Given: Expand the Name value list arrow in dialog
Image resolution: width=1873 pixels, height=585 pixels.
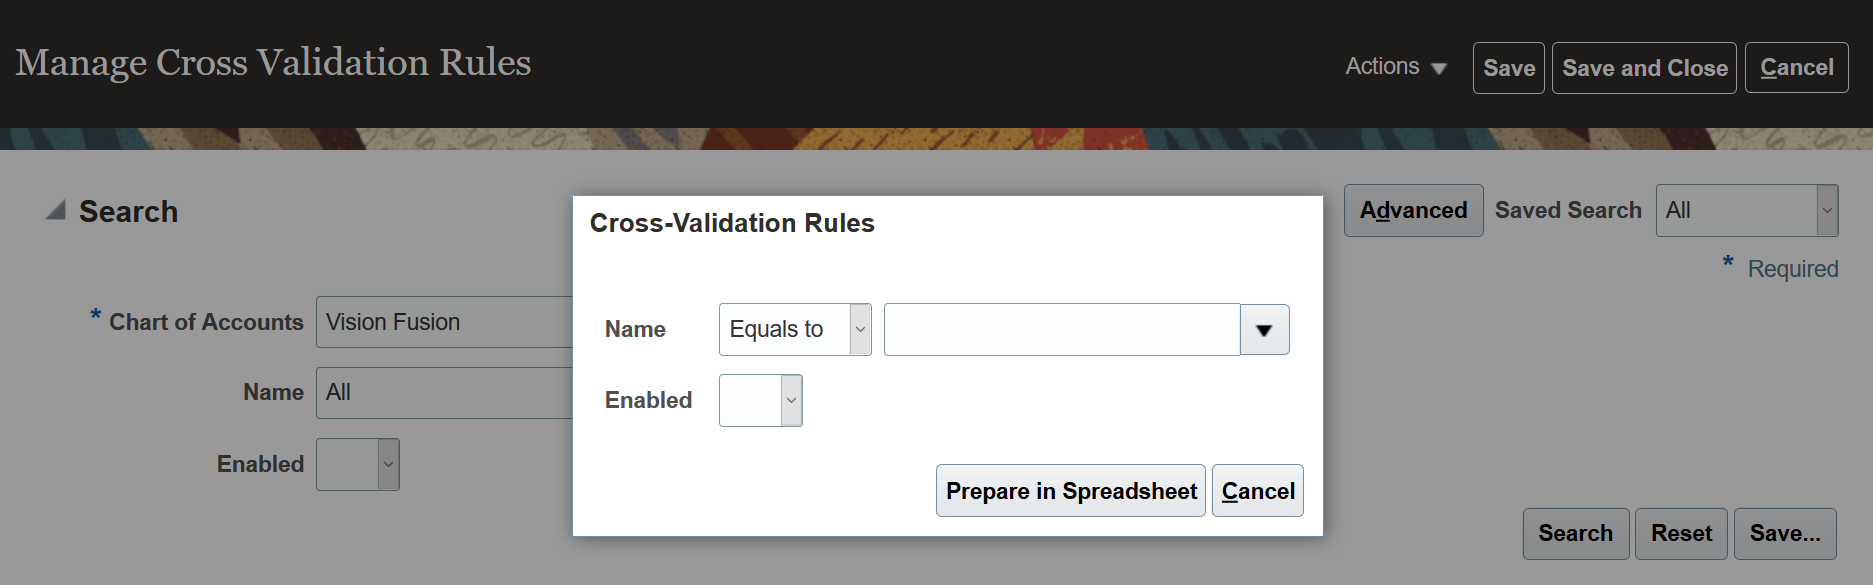Looking at the screenshot, I should (x=1264, y=330).
